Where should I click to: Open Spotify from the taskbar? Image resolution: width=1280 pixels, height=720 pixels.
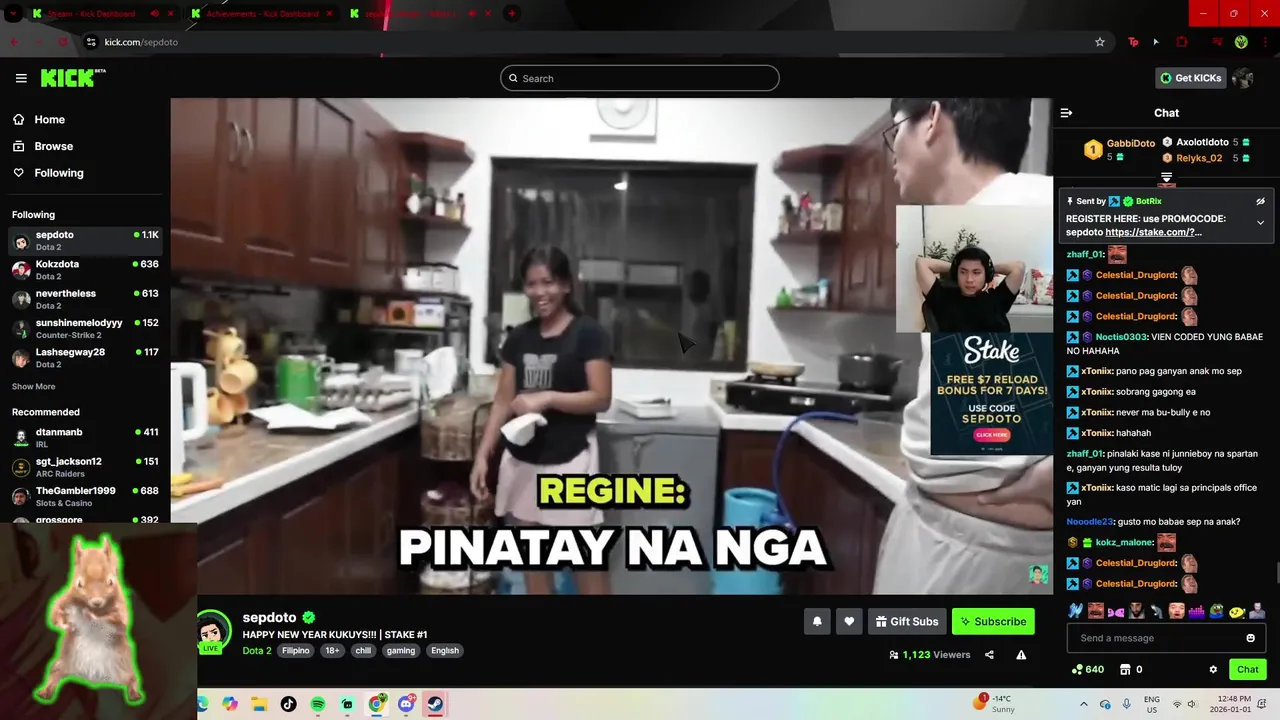point(318,704)
